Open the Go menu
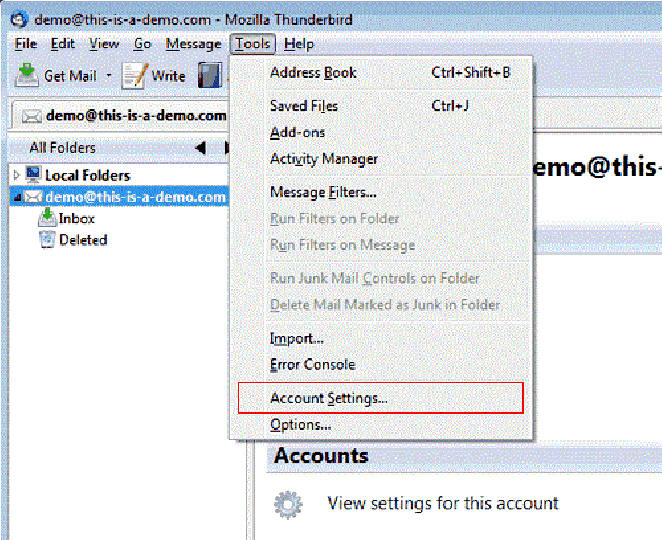This screenshot has width=662, height=540. 142,44
